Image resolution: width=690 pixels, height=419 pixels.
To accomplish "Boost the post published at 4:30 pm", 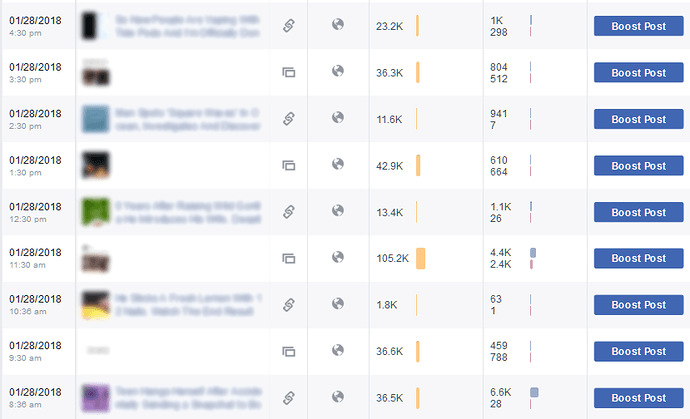I will tap(639, 26).
